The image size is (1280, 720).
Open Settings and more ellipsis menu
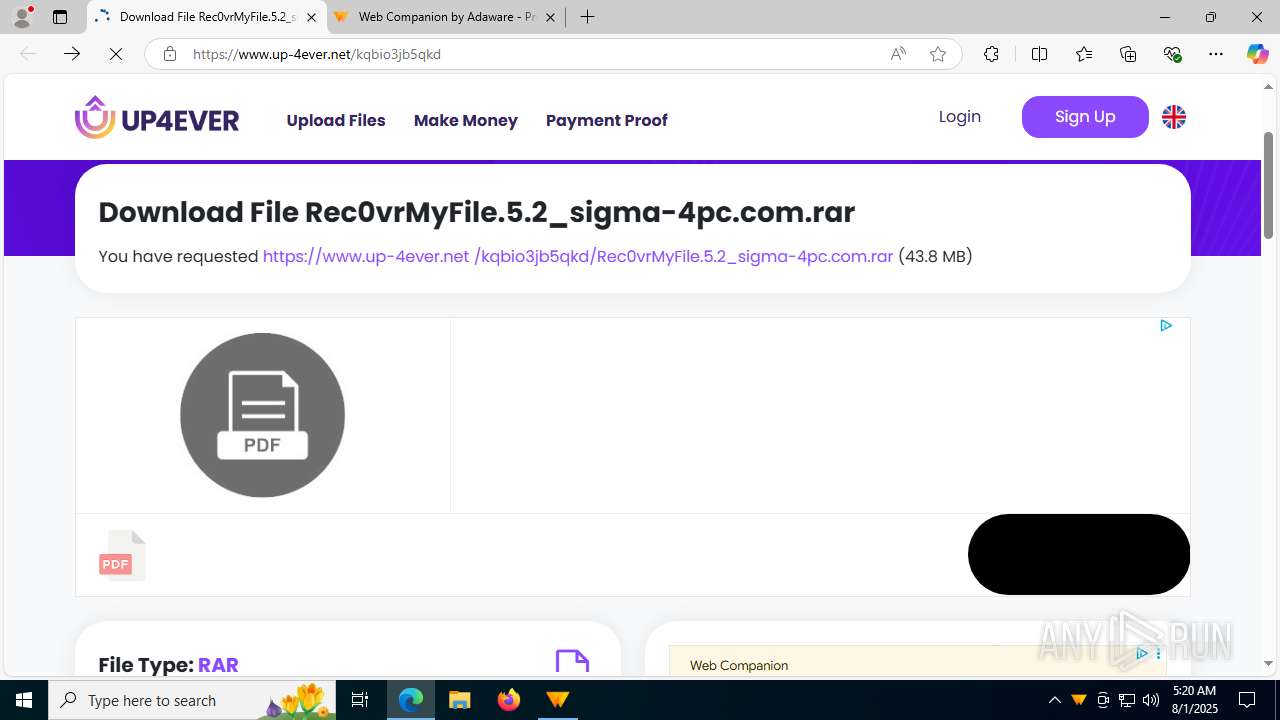[x=1216, y=54]
